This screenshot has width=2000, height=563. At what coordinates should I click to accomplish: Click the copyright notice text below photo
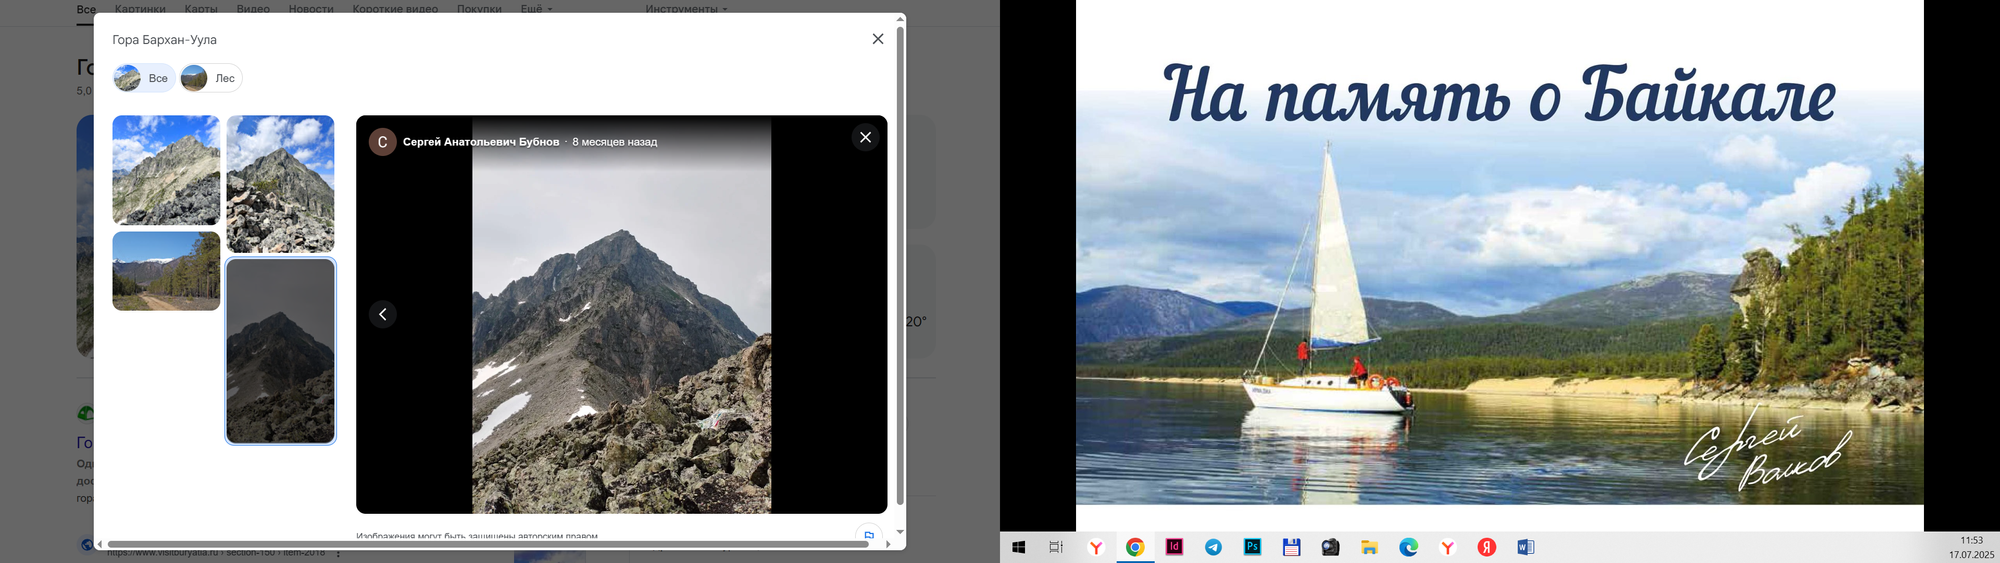pyautogui.click(x=477, y=535)
